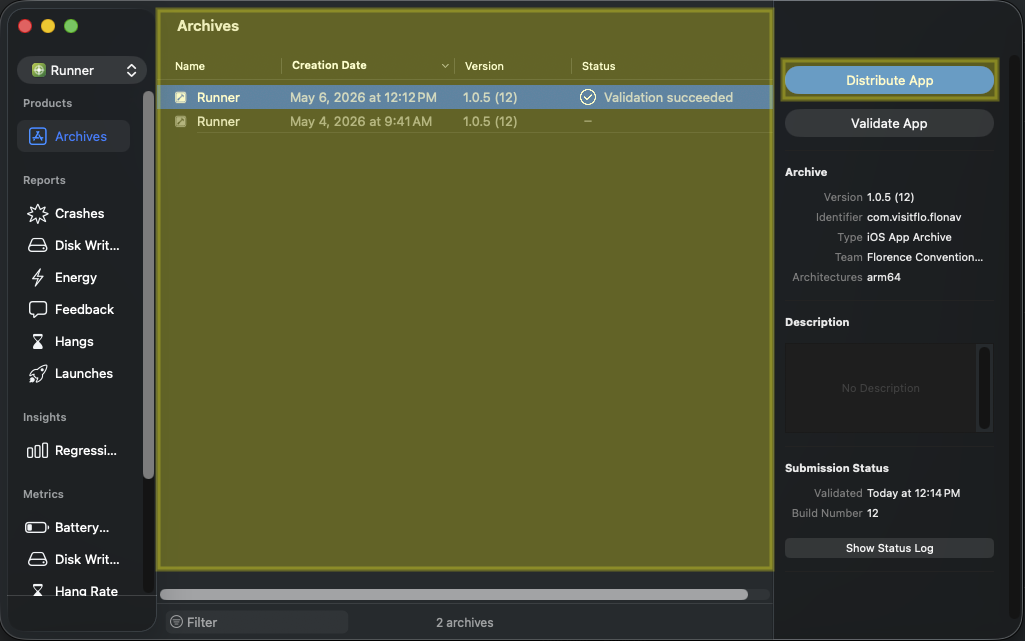Viewport: 1025px width, 641px height.
Task: Select Runner archive from May 4, 2026
Action: click(465, 122)
